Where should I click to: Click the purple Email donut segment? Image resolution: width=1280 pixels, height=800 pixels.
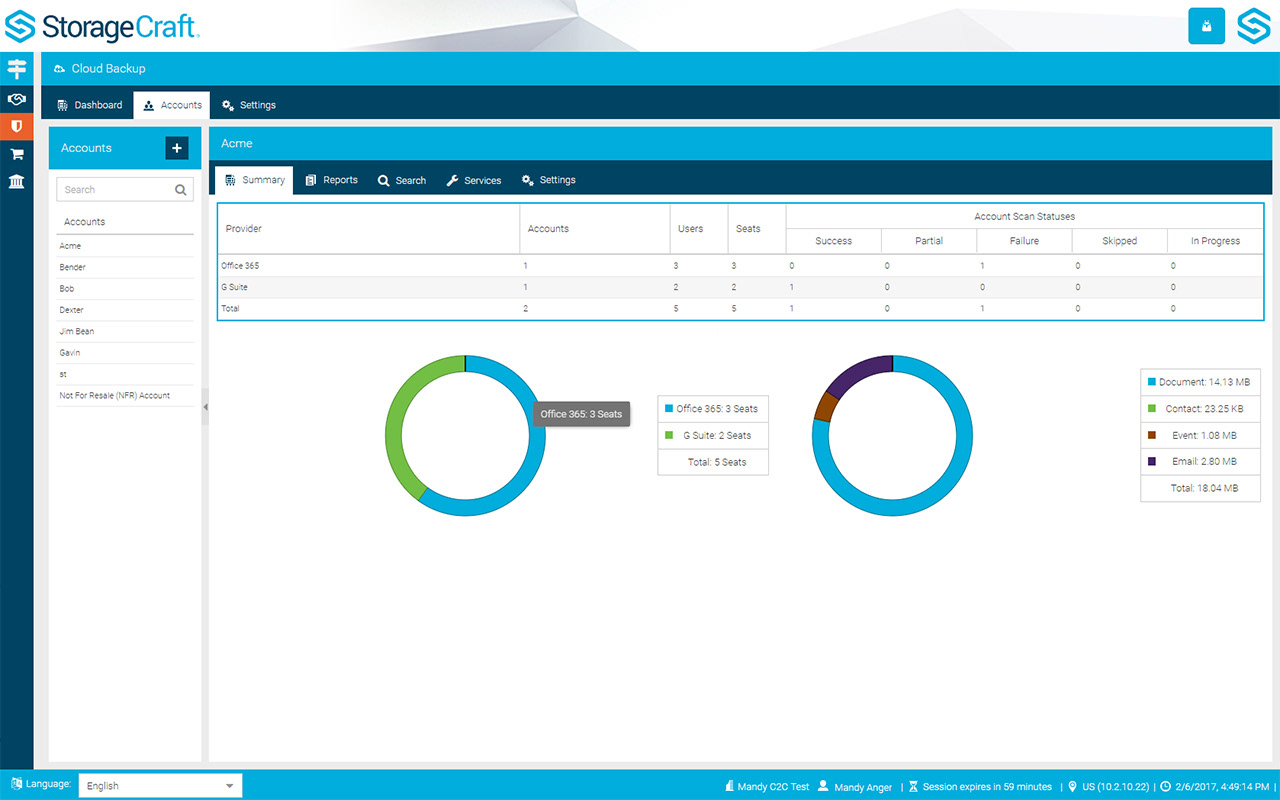coord(859,373)
